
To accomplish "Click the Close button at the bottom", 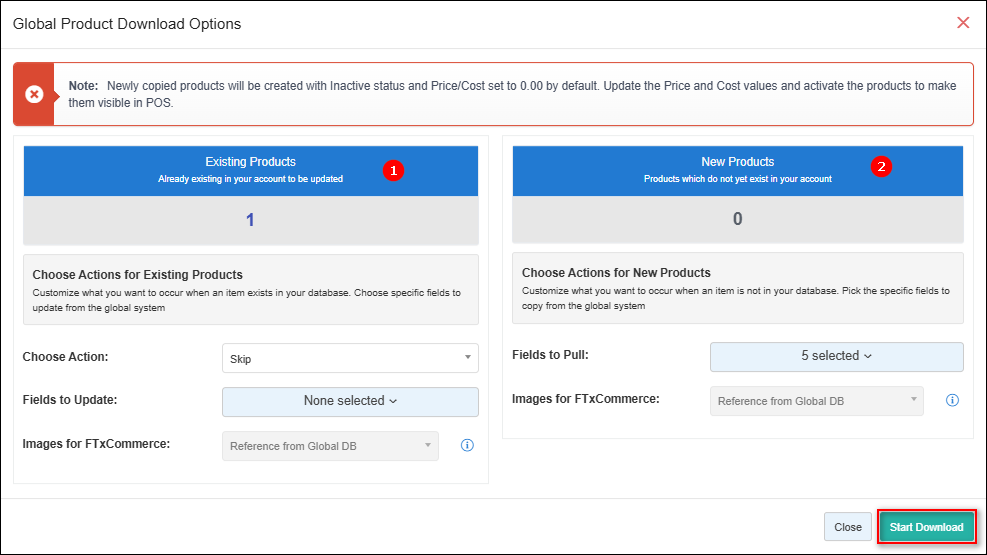I will coord(848,527).
